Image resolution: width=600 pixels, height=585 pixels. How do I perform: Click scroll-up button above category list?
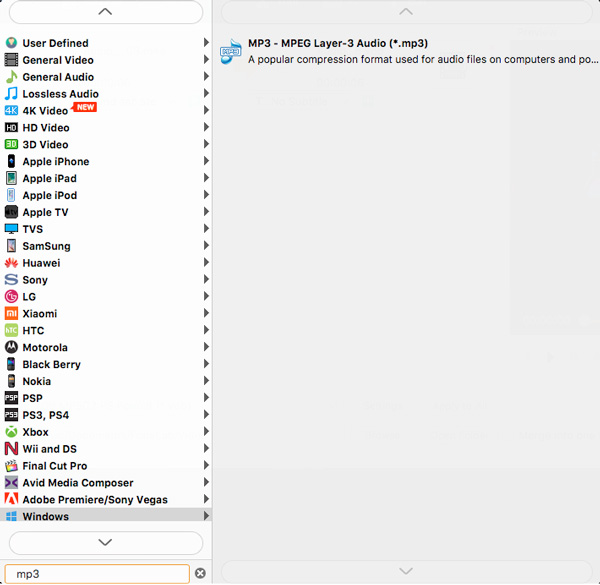click(106, 12)
